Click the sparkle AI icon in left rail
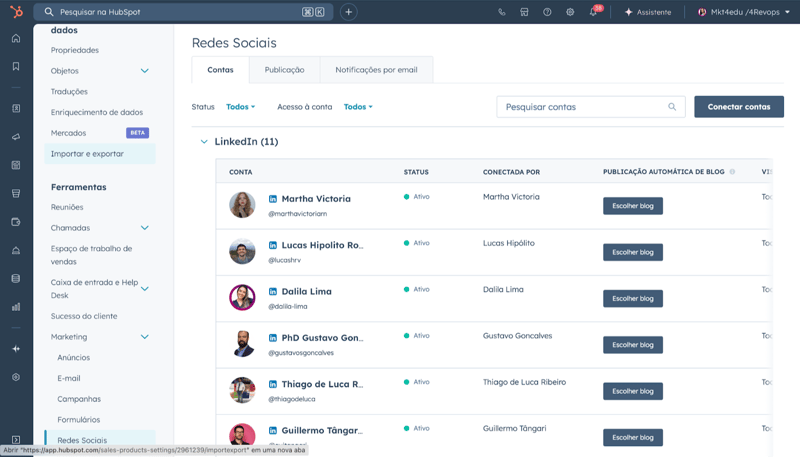Image resolution: width=800 pixels, height=457 pixels. pyautogui.click(x=16, y=349)
